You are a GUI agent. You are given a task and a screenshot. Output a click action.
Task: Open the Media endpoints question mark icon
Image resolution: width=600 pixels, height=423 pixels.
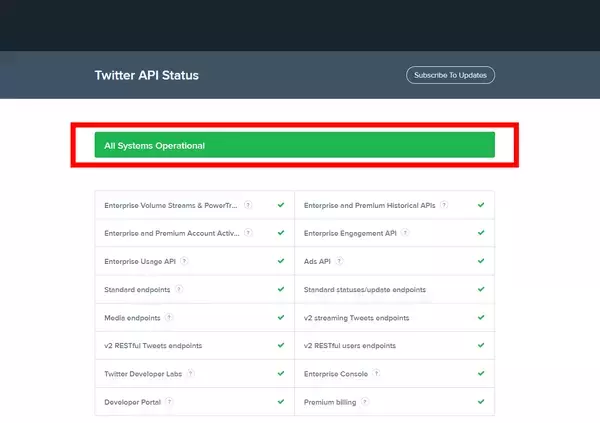(x=169, y=317)
